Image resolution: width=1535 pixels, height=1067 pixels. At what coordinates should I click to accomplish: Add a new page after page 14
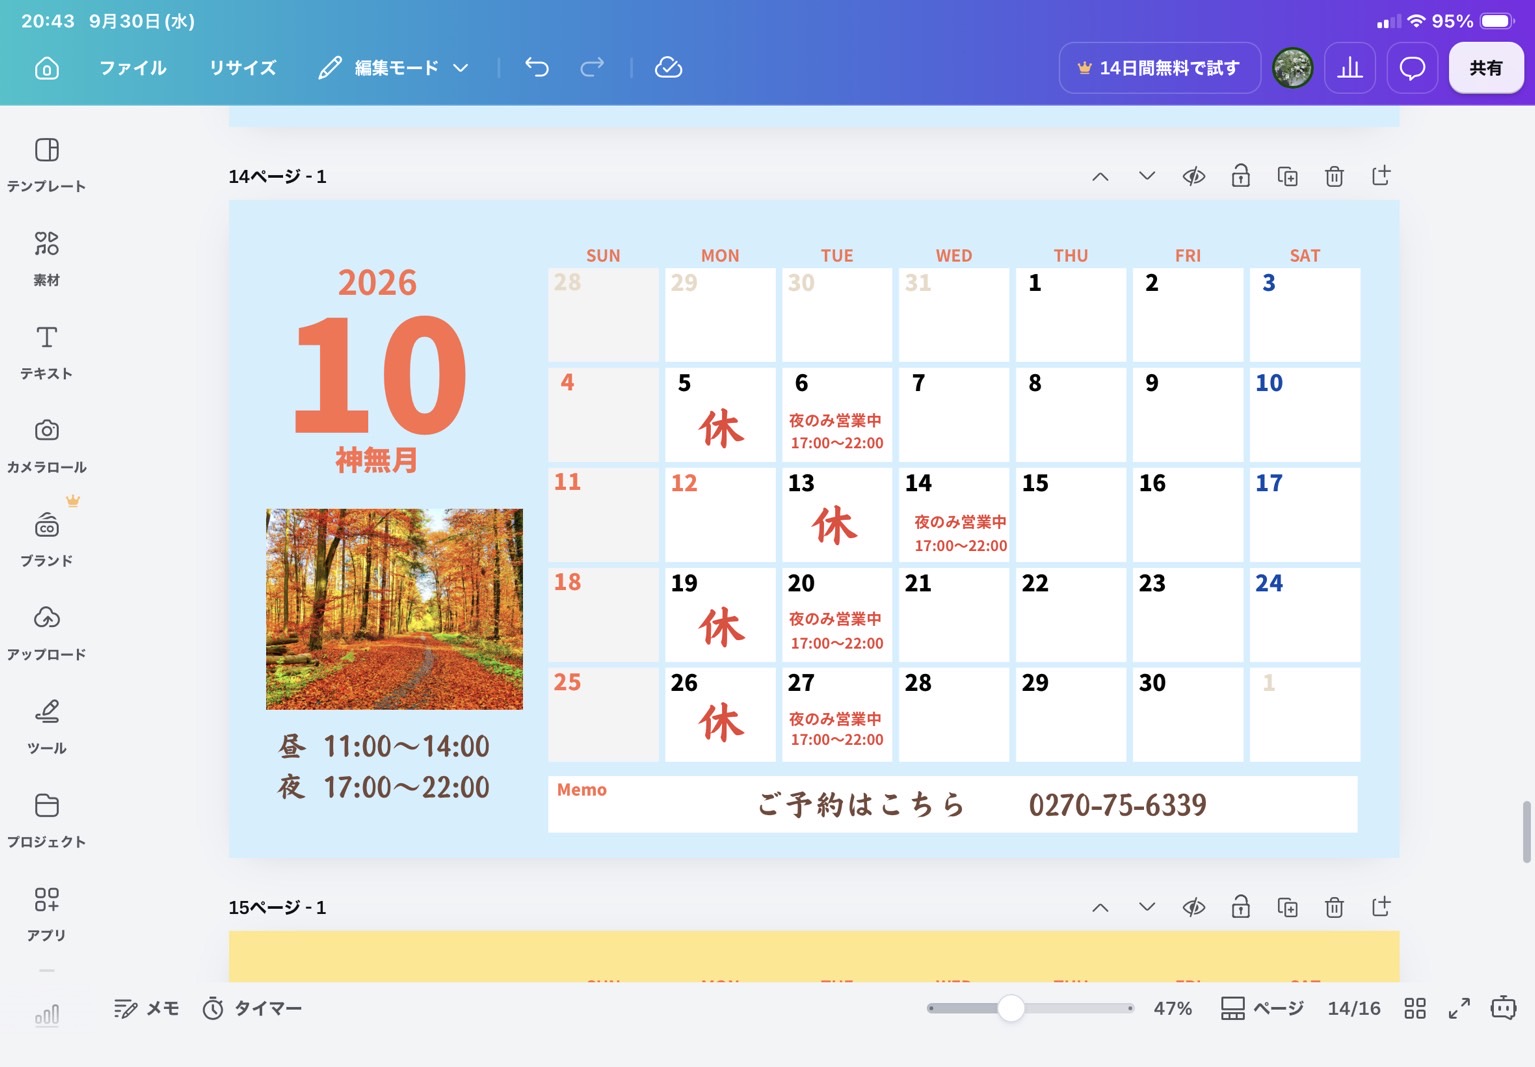[x=1381, y=176]
